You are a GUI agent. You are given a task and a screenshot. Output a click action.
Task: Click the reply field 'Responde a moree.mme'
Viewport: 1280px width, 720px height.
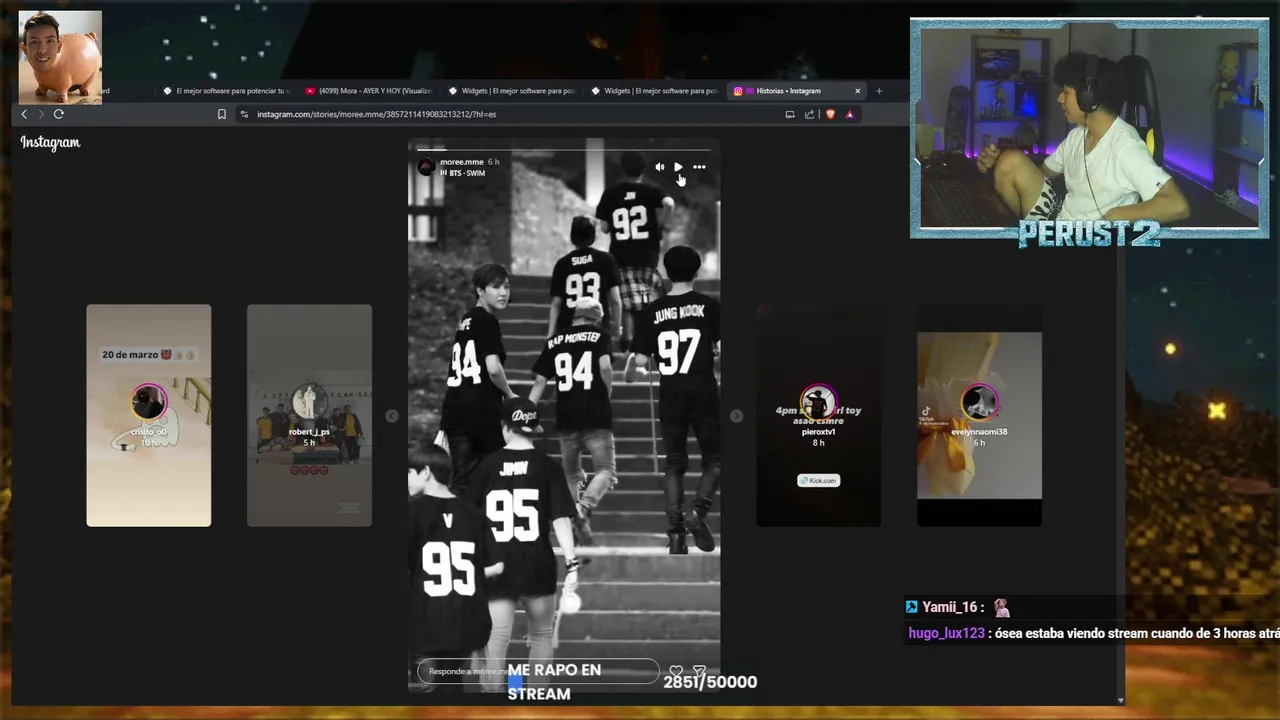pyautogui.click(x=538, y=671)
